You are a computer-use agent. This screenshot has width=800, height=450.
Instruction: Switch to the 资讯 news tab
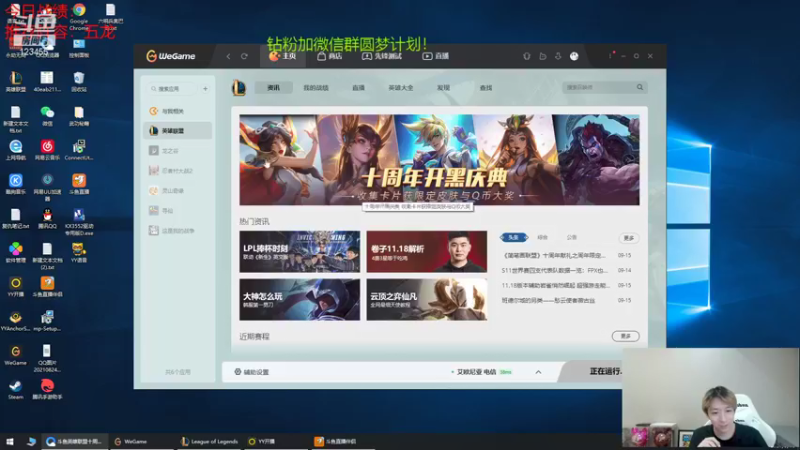[273, 88]
